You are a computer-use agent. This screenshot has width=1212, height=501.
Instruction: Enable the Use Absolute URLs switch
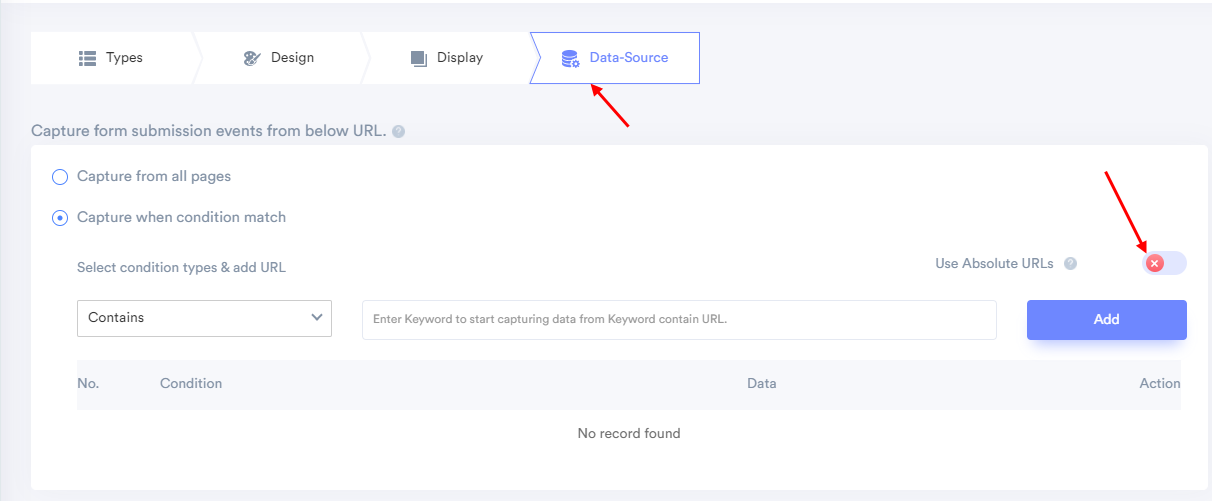1165,263
